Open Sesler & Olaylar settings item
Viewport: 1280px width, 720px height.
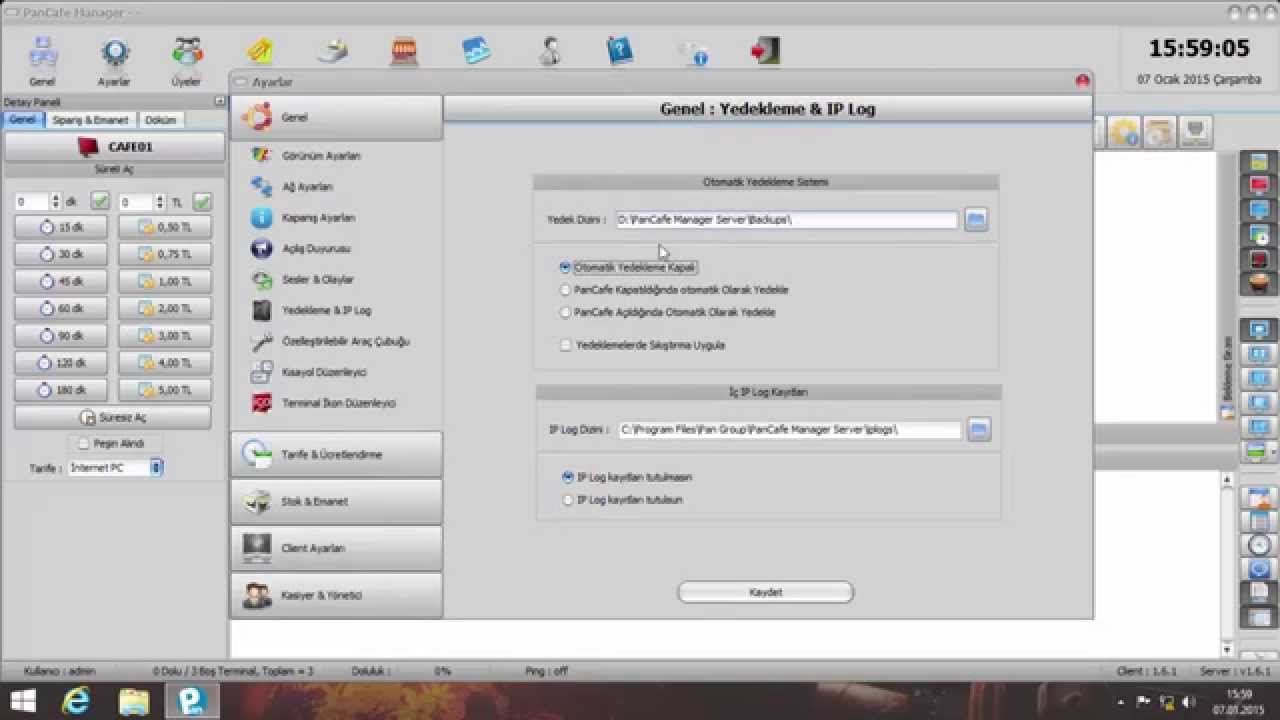[x=316, y=280]
